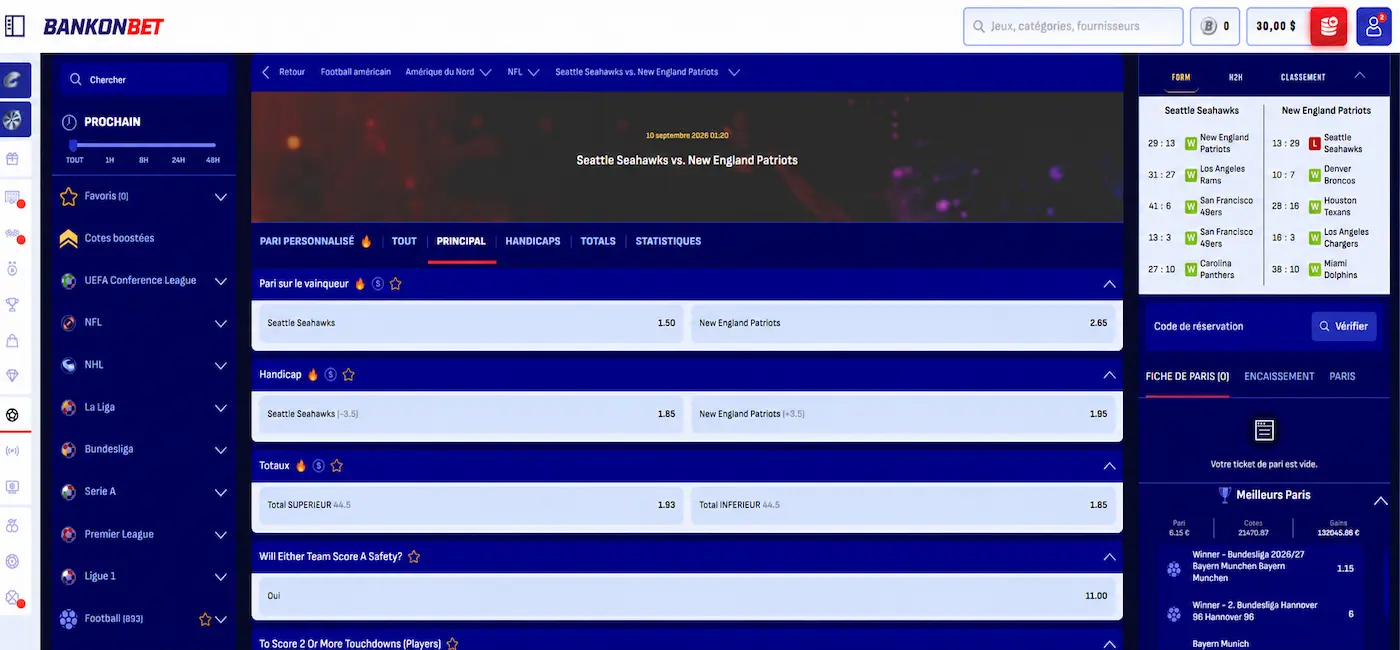The height and width of the screenshot is (650, 1400).
Task: Click the BankOnBet logo
Action: (103, 27)
